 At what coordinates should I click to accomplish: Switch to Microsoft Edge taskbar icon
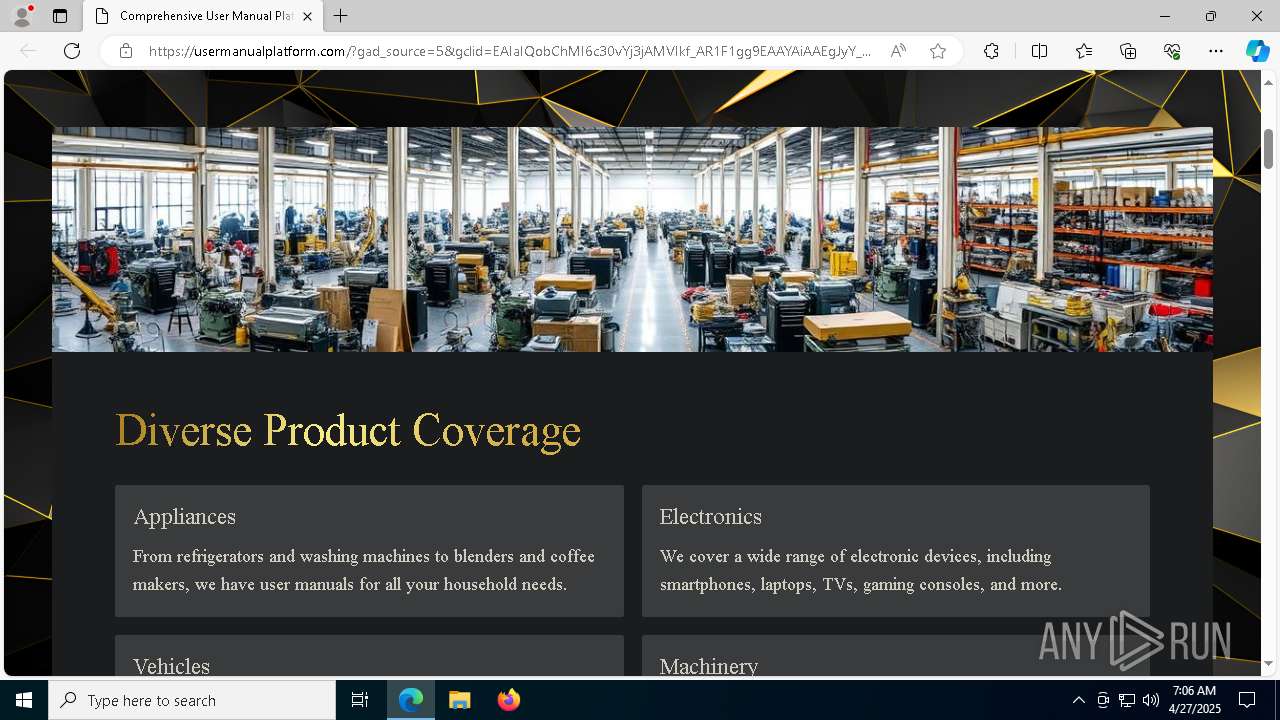[411, 700]
